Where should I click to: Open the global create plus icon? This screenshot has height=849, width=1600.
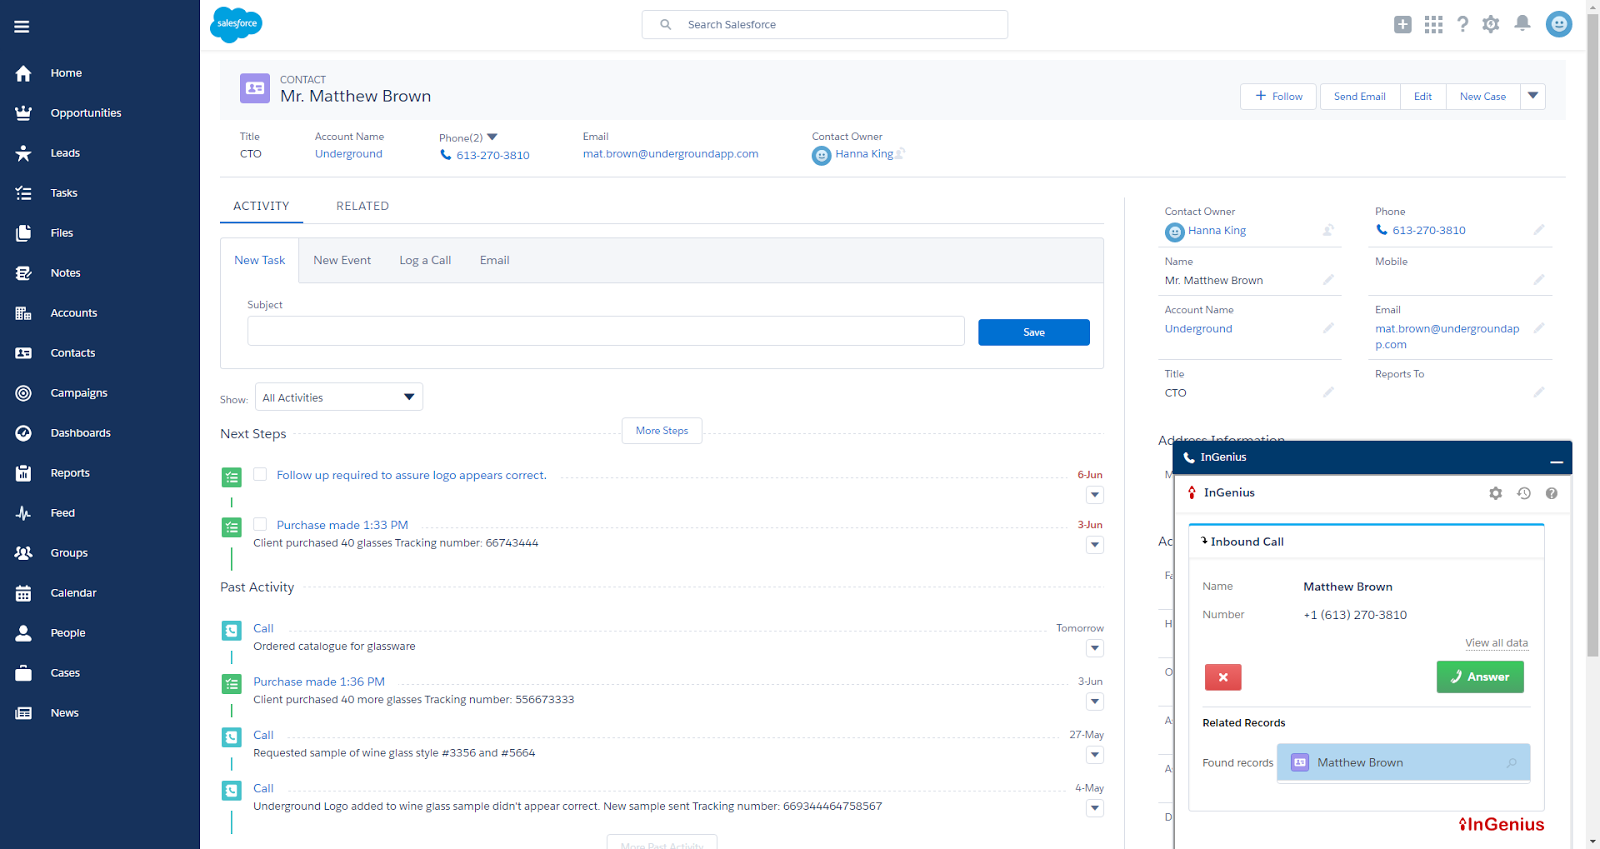pos(1403,25)
